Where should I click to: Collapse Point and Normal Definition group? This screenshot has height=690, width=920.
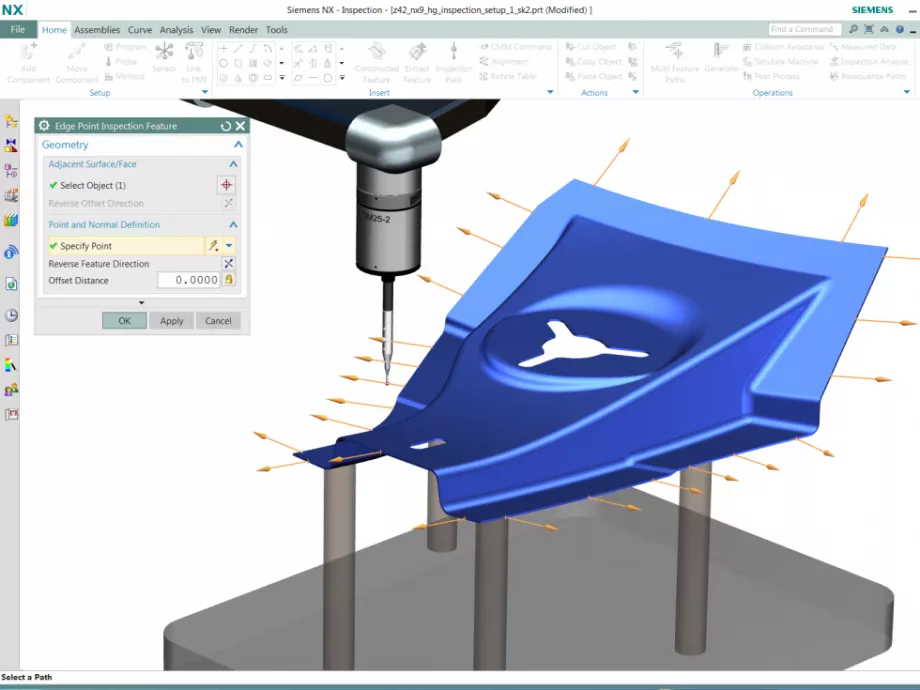[x=233, y=225]
